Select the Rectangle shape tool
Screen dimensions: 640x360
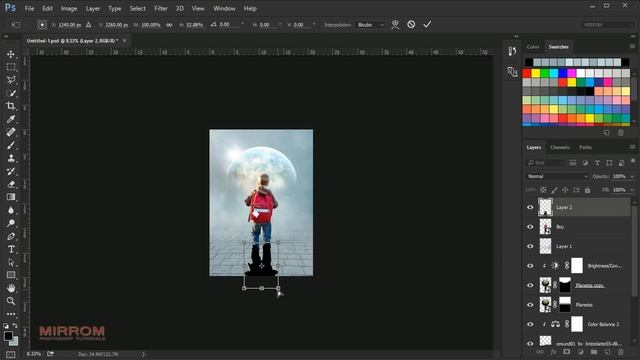click(x=11, y=275)
